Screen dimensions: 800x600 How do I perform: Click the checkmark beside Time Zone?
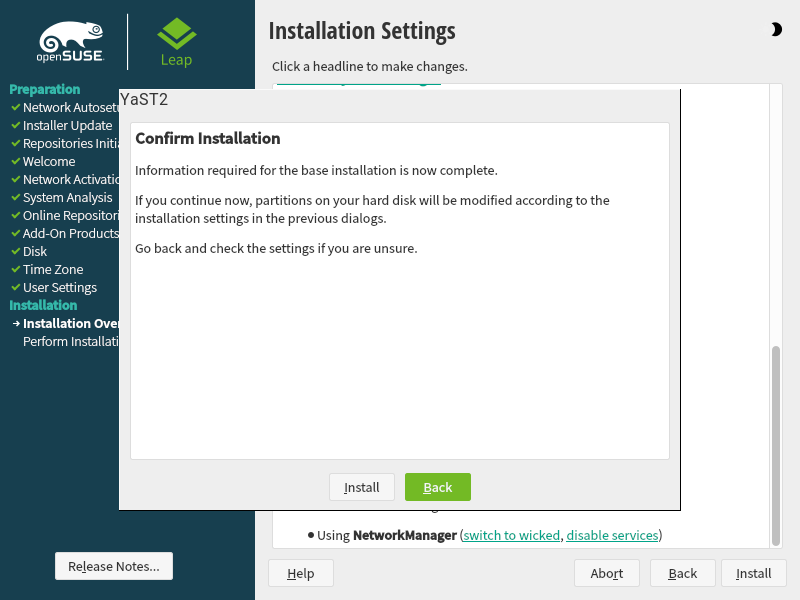pyautogui.click(x=15, y=269)
